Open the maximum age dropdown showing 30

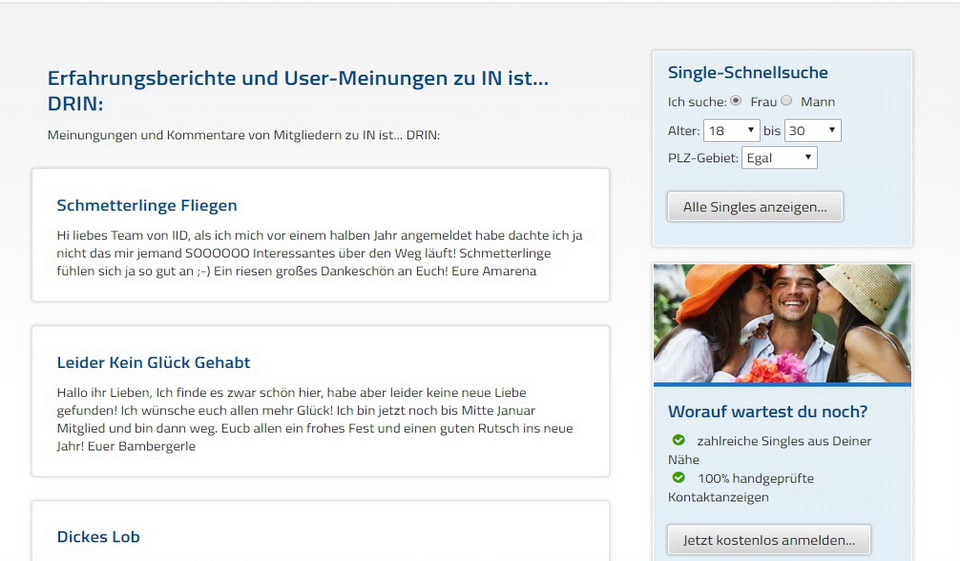813,131
